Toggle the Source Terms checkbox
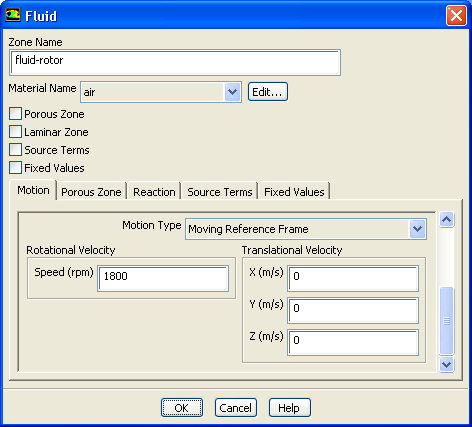 pos(15,150)
